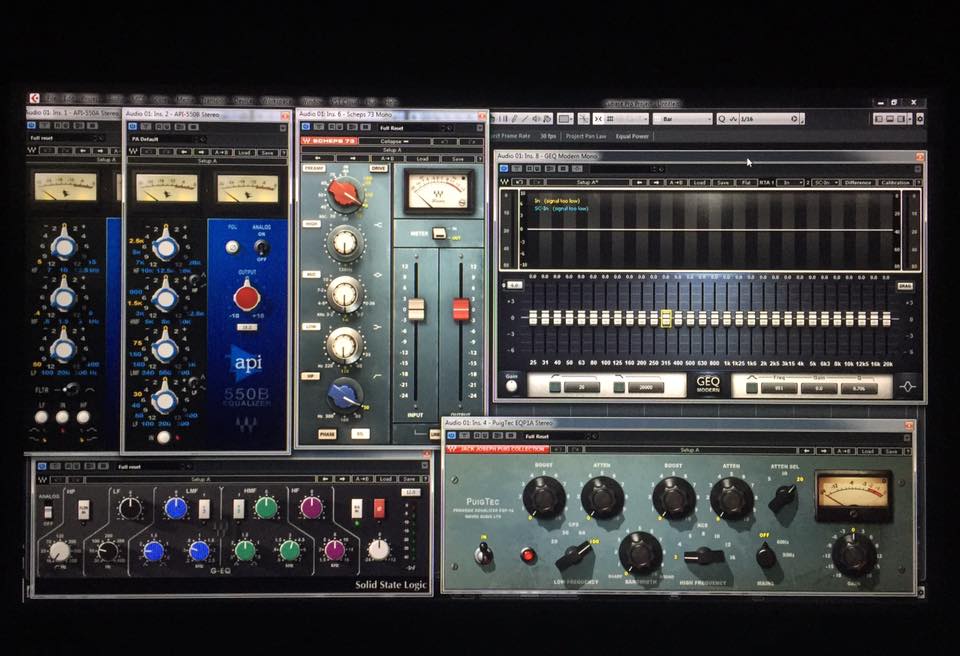Screen dimensions: 960x656
Task: Click the API-550A window's blue power icon
Action: (x=32, y=126)
